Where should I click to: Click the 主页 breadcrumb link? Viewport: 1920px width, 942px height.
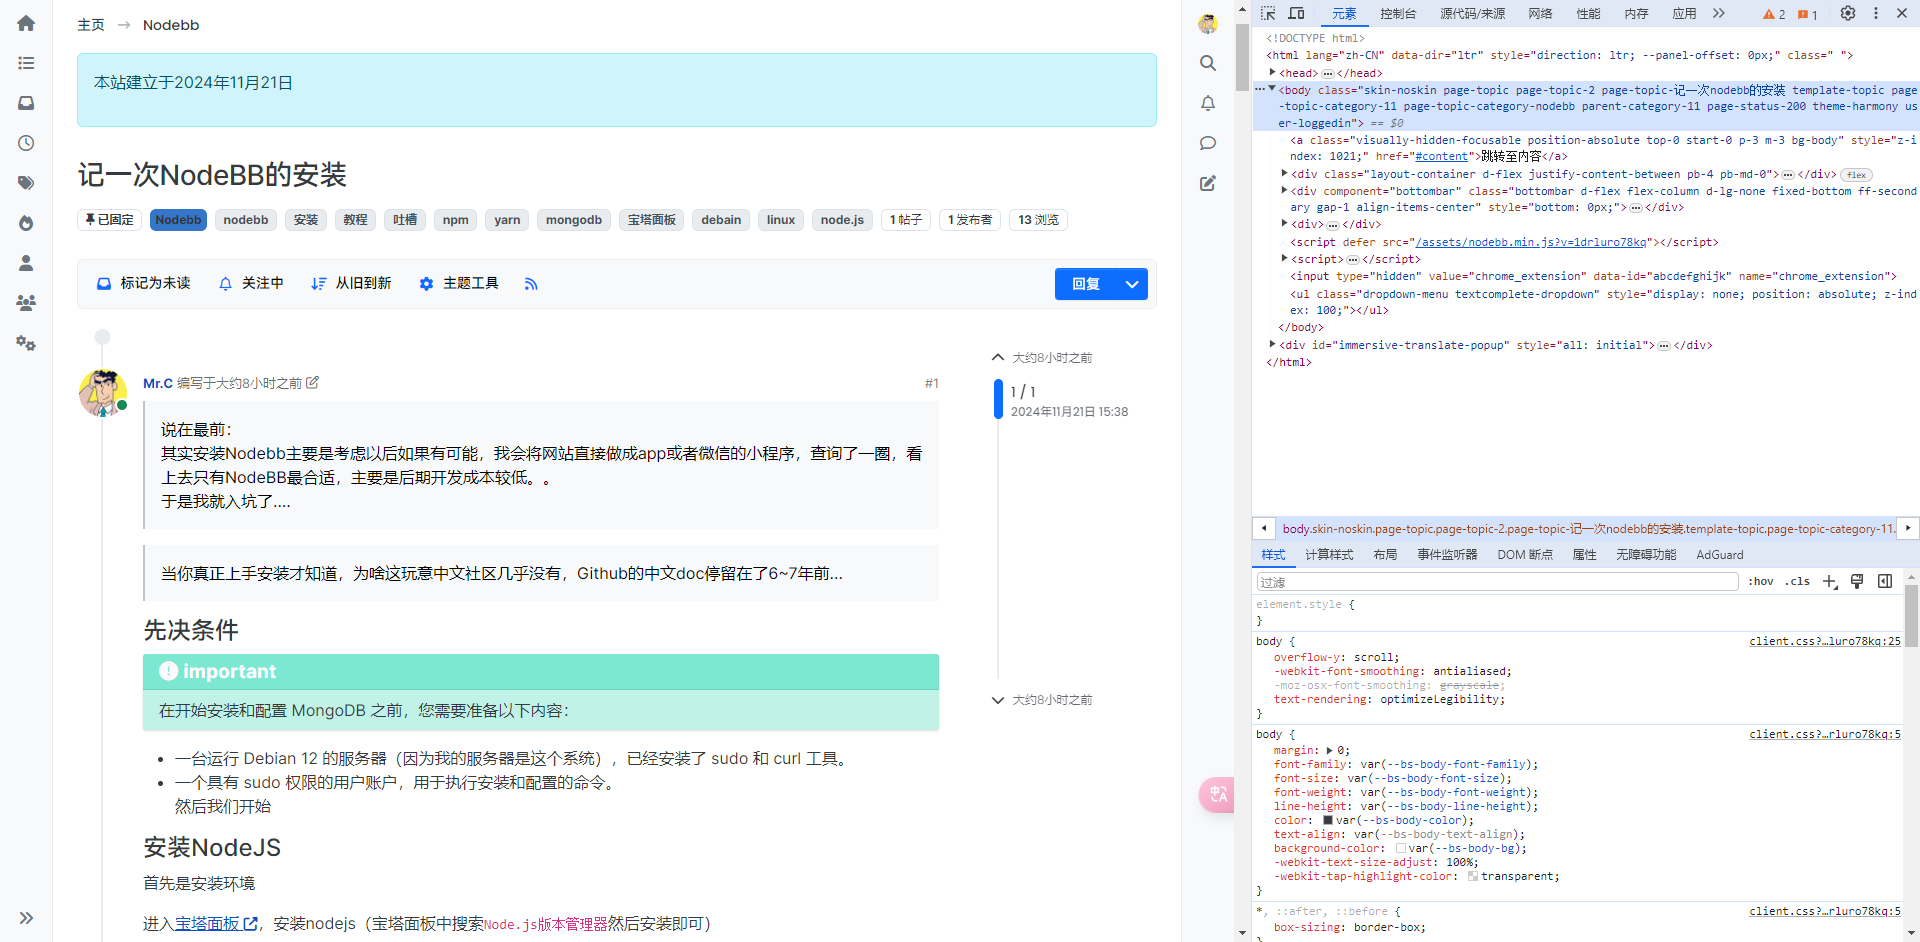(x=91, y=25)
